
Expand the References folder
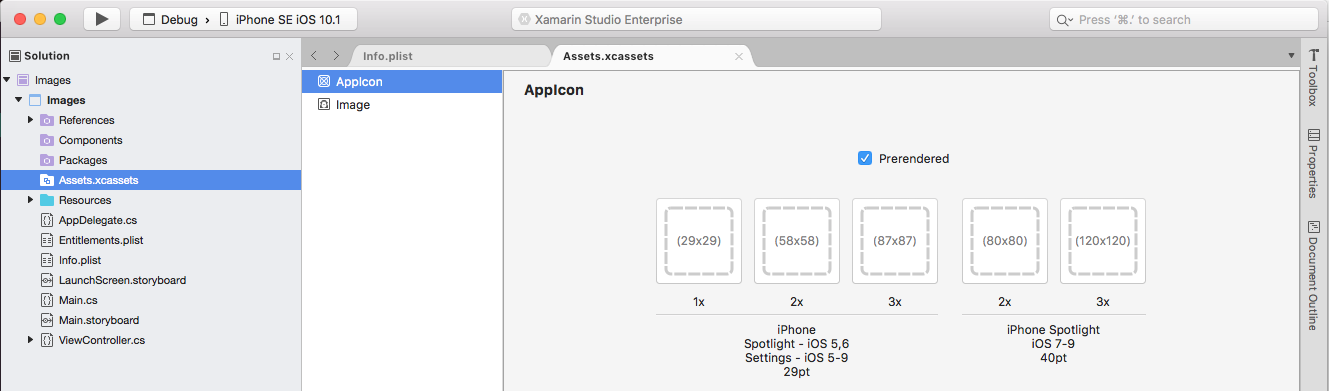coord(30,120)
